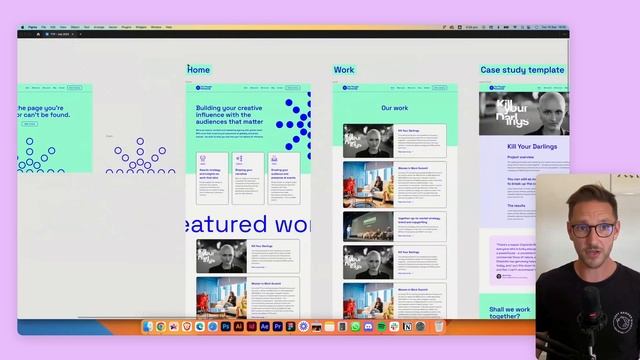
Task: Open WhatsApp from the dock
Action: 356,327
